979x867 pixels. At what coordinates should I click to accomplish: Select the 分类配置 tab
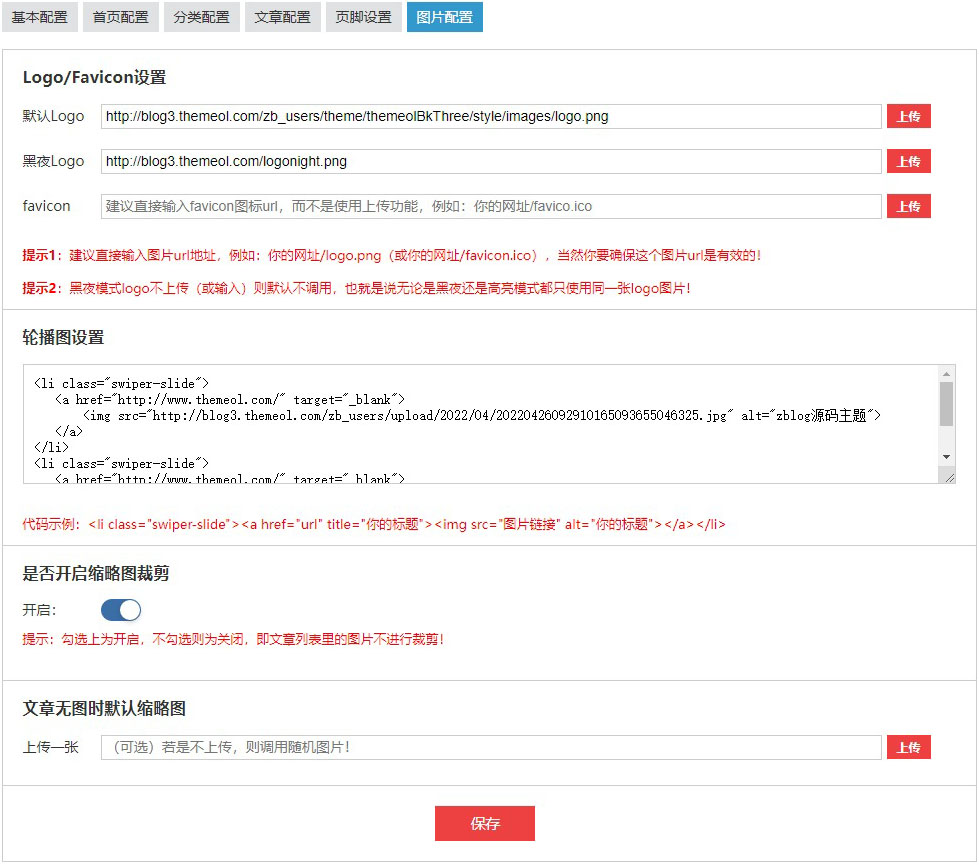click(x=201, y=17)
